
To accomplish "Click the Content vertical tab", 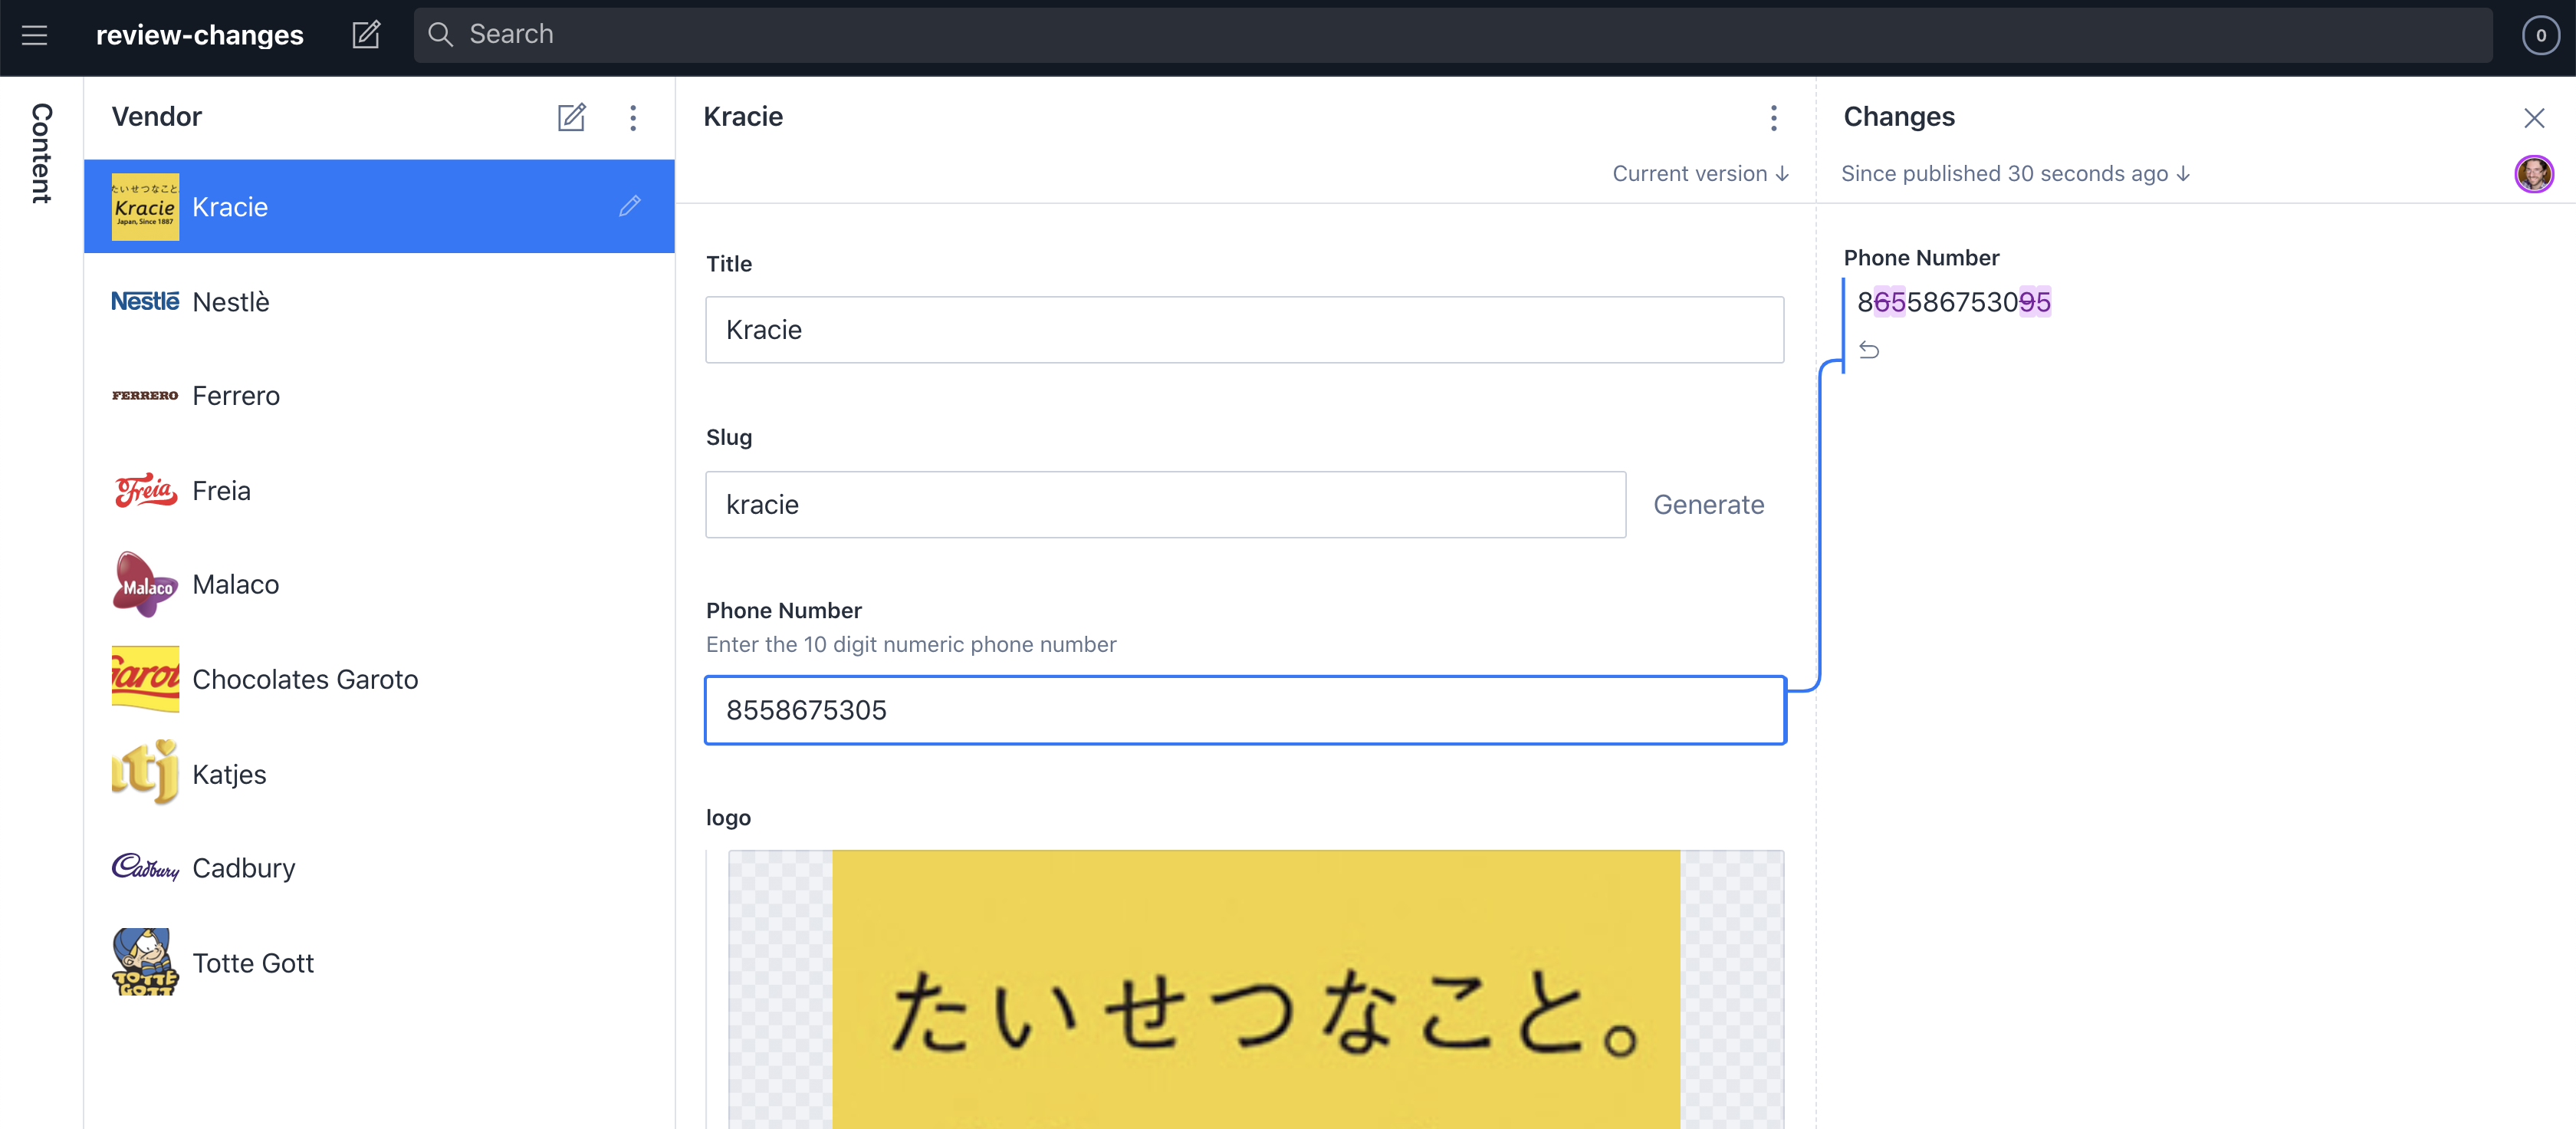I will [41, 153].
